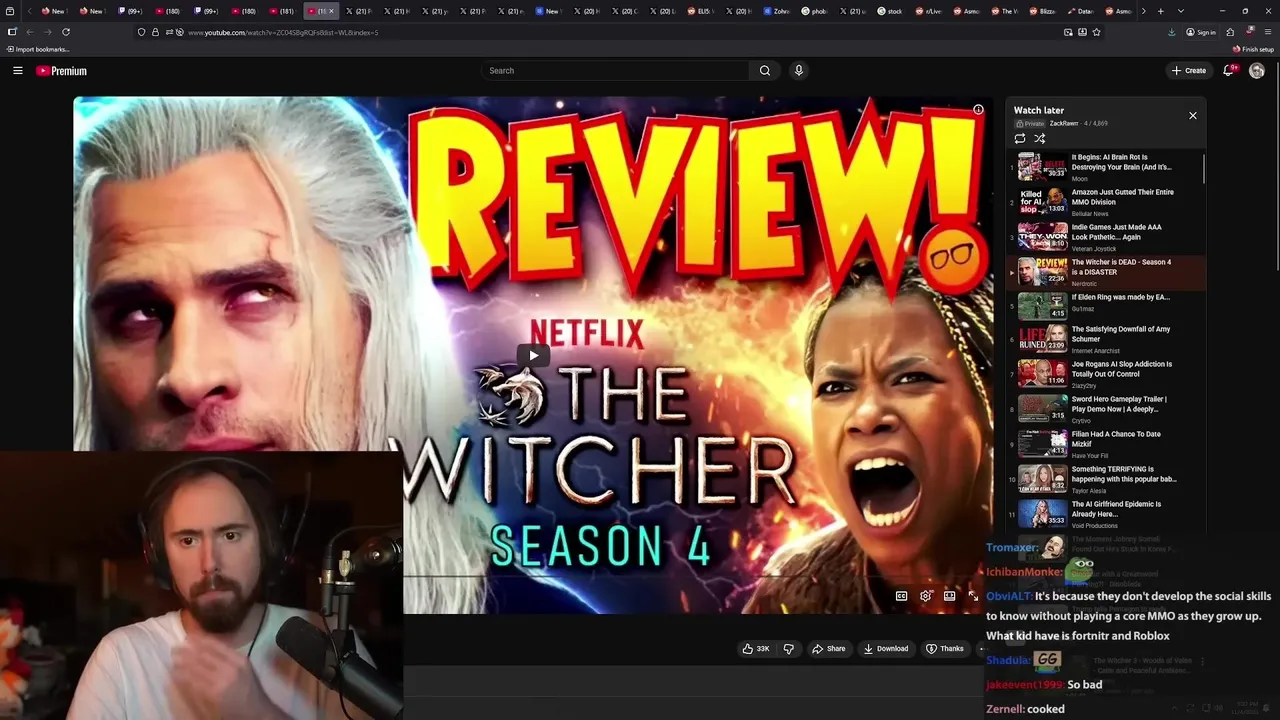Open the Import bookmarks shortcut
Image resolution: width=1280 pixels, height=720 pixels.
click(x=38, y=49)
